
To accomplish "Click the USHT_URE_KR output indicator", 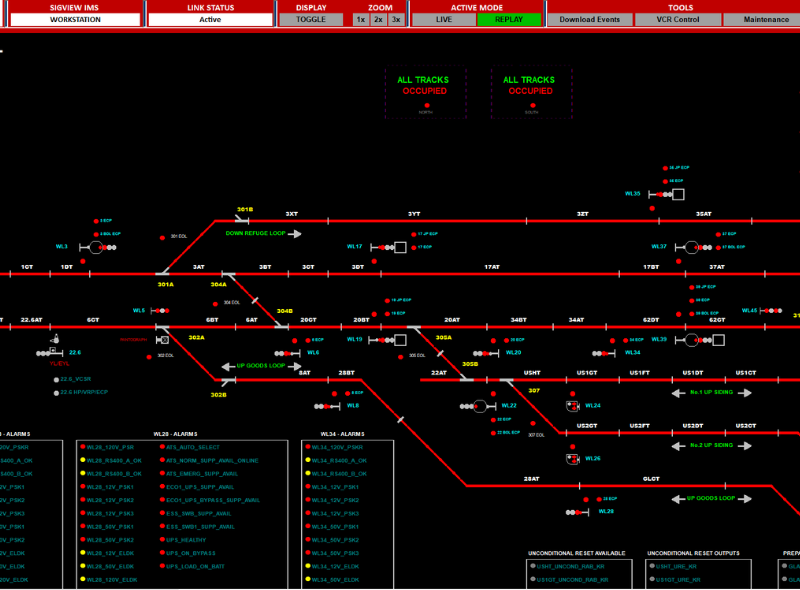I will pyautogui.click(x=652, y=566).
